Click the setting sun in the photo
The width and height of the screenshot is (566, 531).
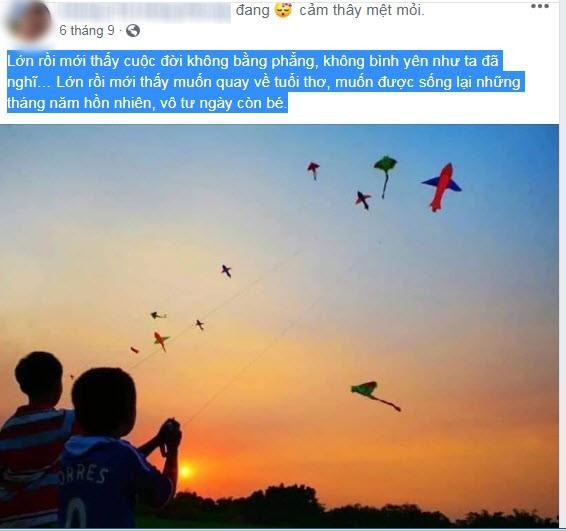pyautogui.click(x=186, y=470)
